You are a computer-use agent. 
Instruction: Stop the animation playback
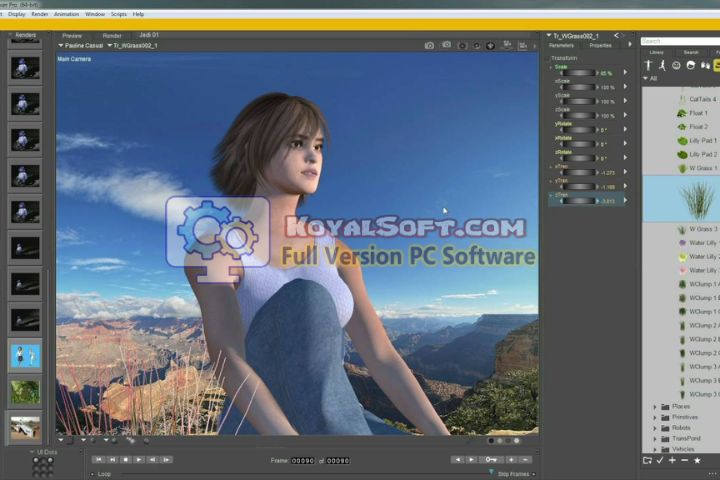pyautogui.click(x=125, y=460)
